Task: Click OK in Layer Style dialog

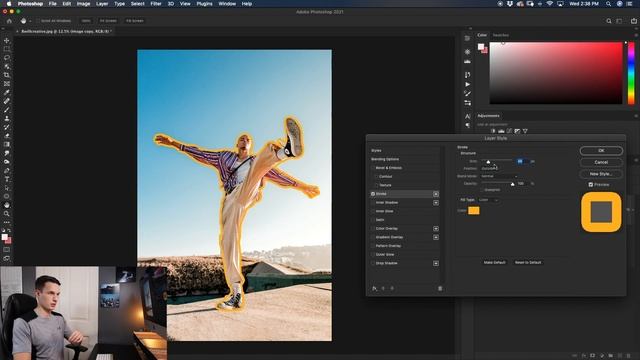Action: click(601, 151)
